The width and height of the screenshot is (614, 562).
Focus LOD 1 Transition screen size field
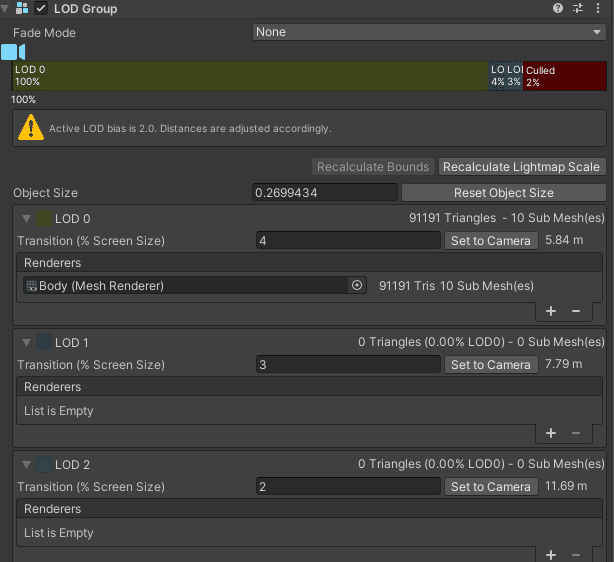348,364
